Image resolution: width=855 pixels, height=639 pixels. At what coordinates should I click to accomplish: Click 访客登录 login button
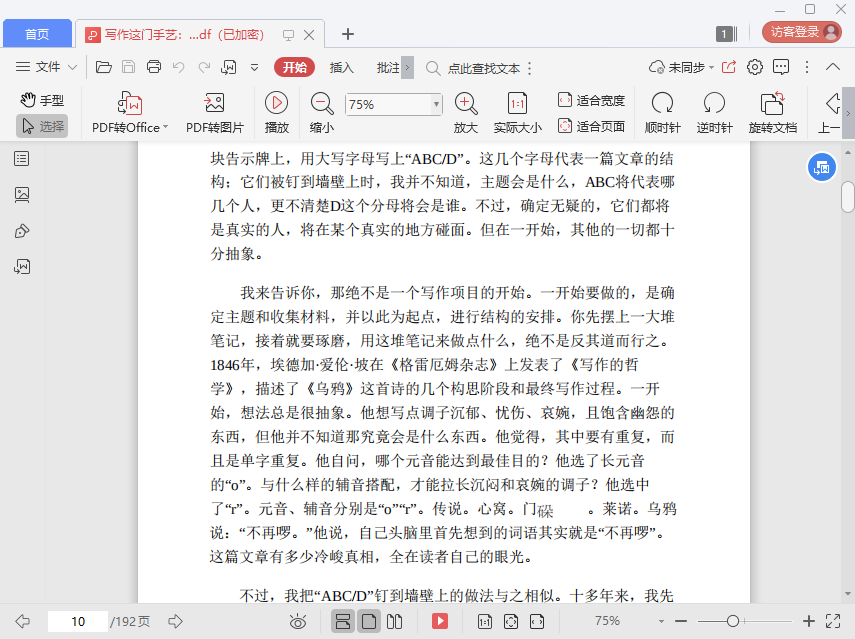(802, 32)
